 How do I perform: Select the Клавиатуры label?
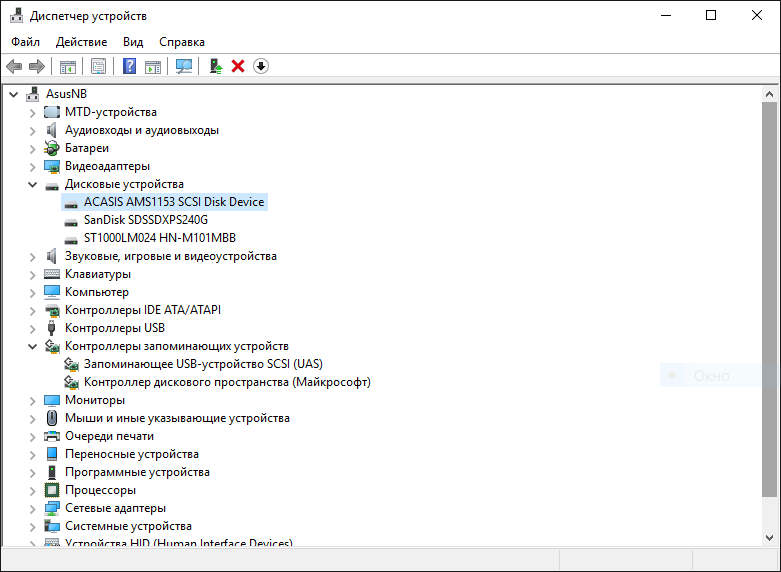click(98, 274)
